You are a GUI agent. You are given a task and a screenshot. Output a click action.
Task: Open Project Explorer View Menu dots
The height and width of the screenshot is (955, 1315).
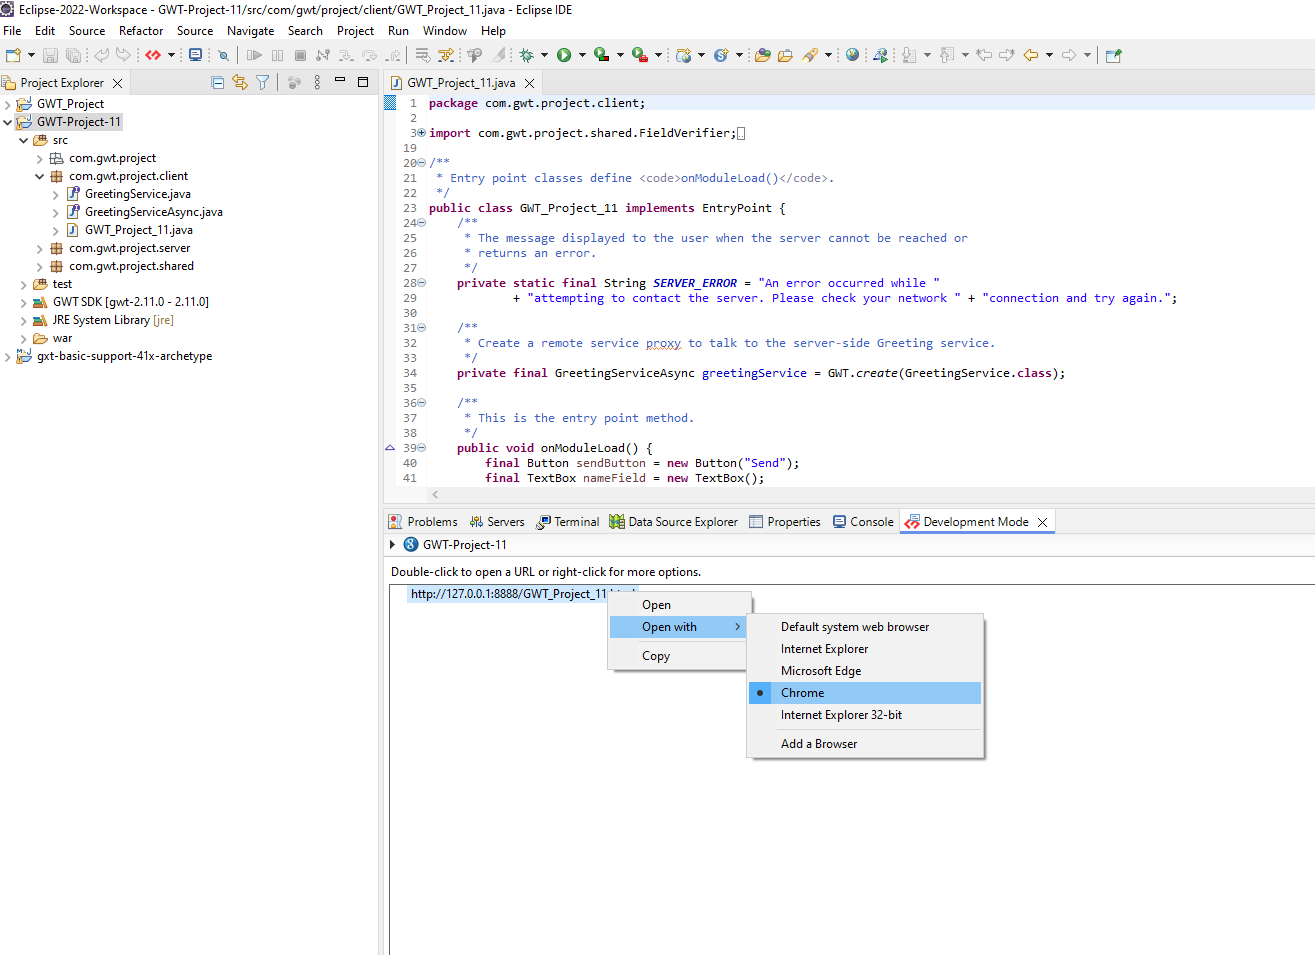(x=317, y=83)
